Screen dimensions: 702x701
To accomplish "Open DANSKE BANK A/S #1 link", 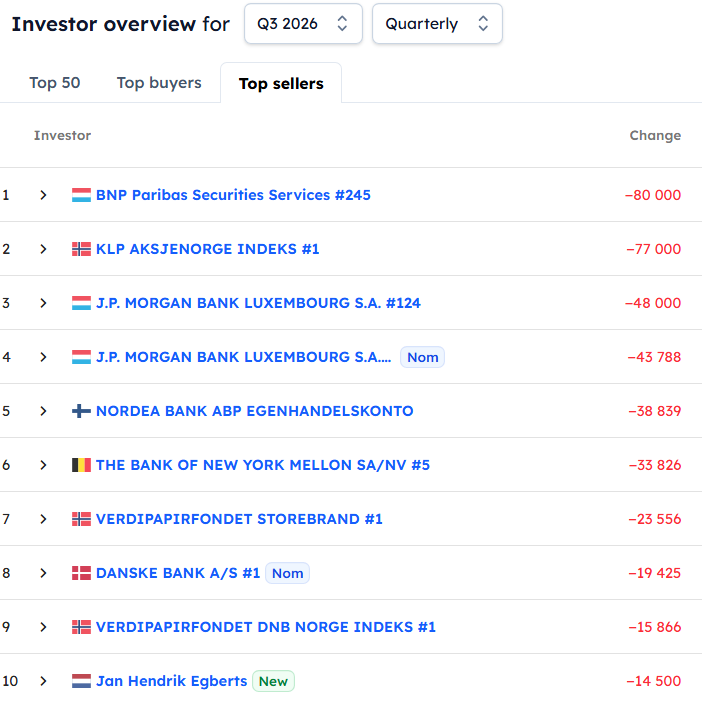I will tap(178, 573).
